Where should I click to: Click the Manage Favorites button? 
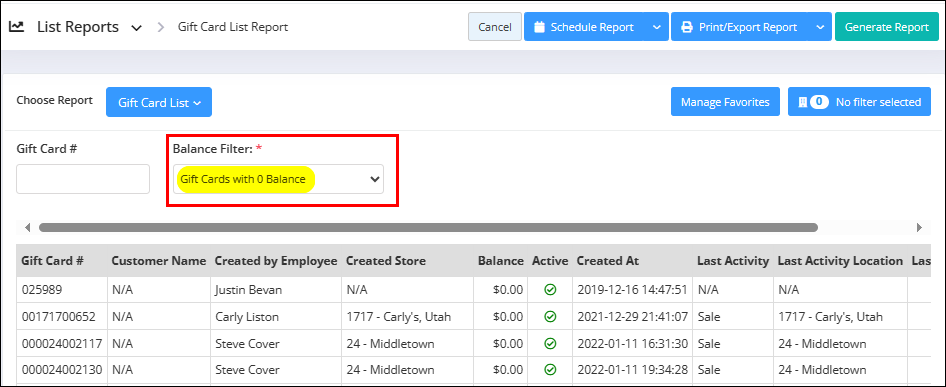[x=725, y=102]
